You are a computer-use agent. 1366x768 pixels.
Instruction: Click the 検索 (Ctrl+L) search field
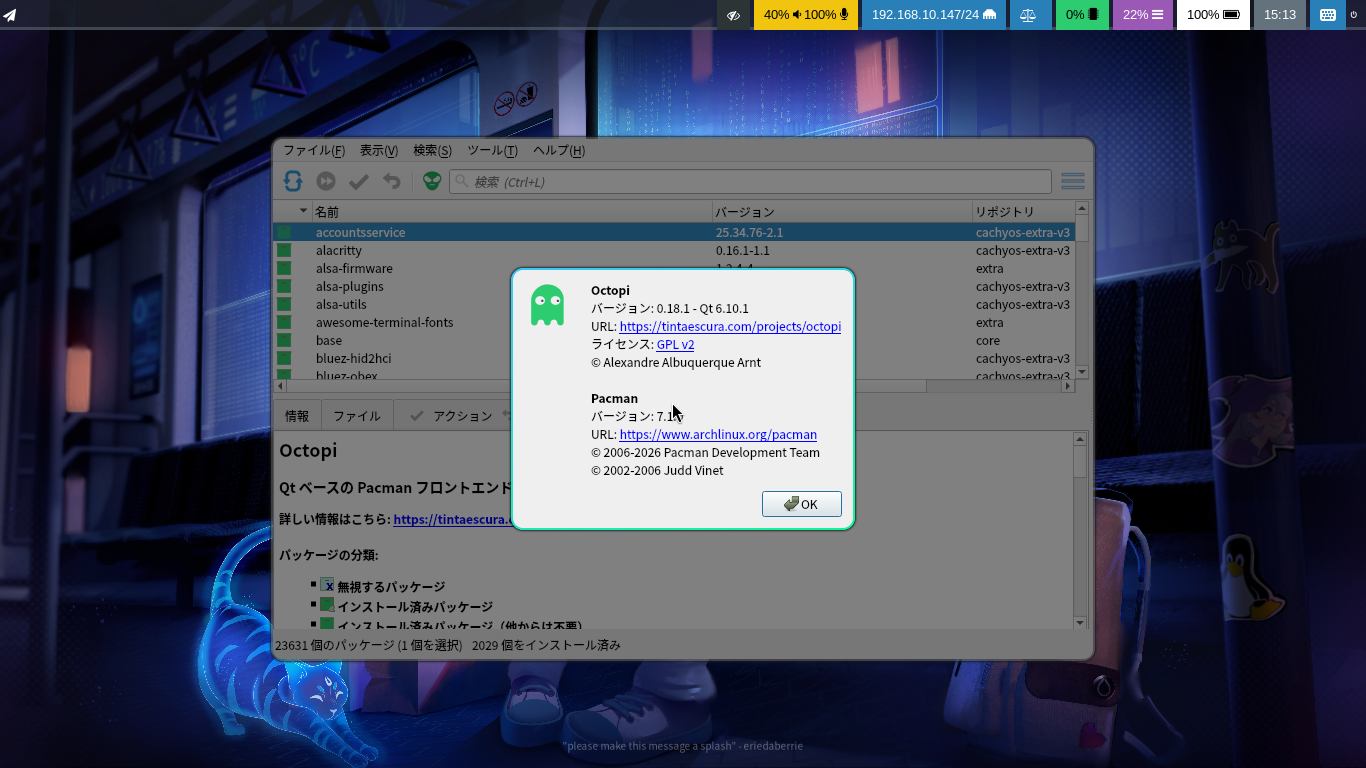[x=750, y=182]
